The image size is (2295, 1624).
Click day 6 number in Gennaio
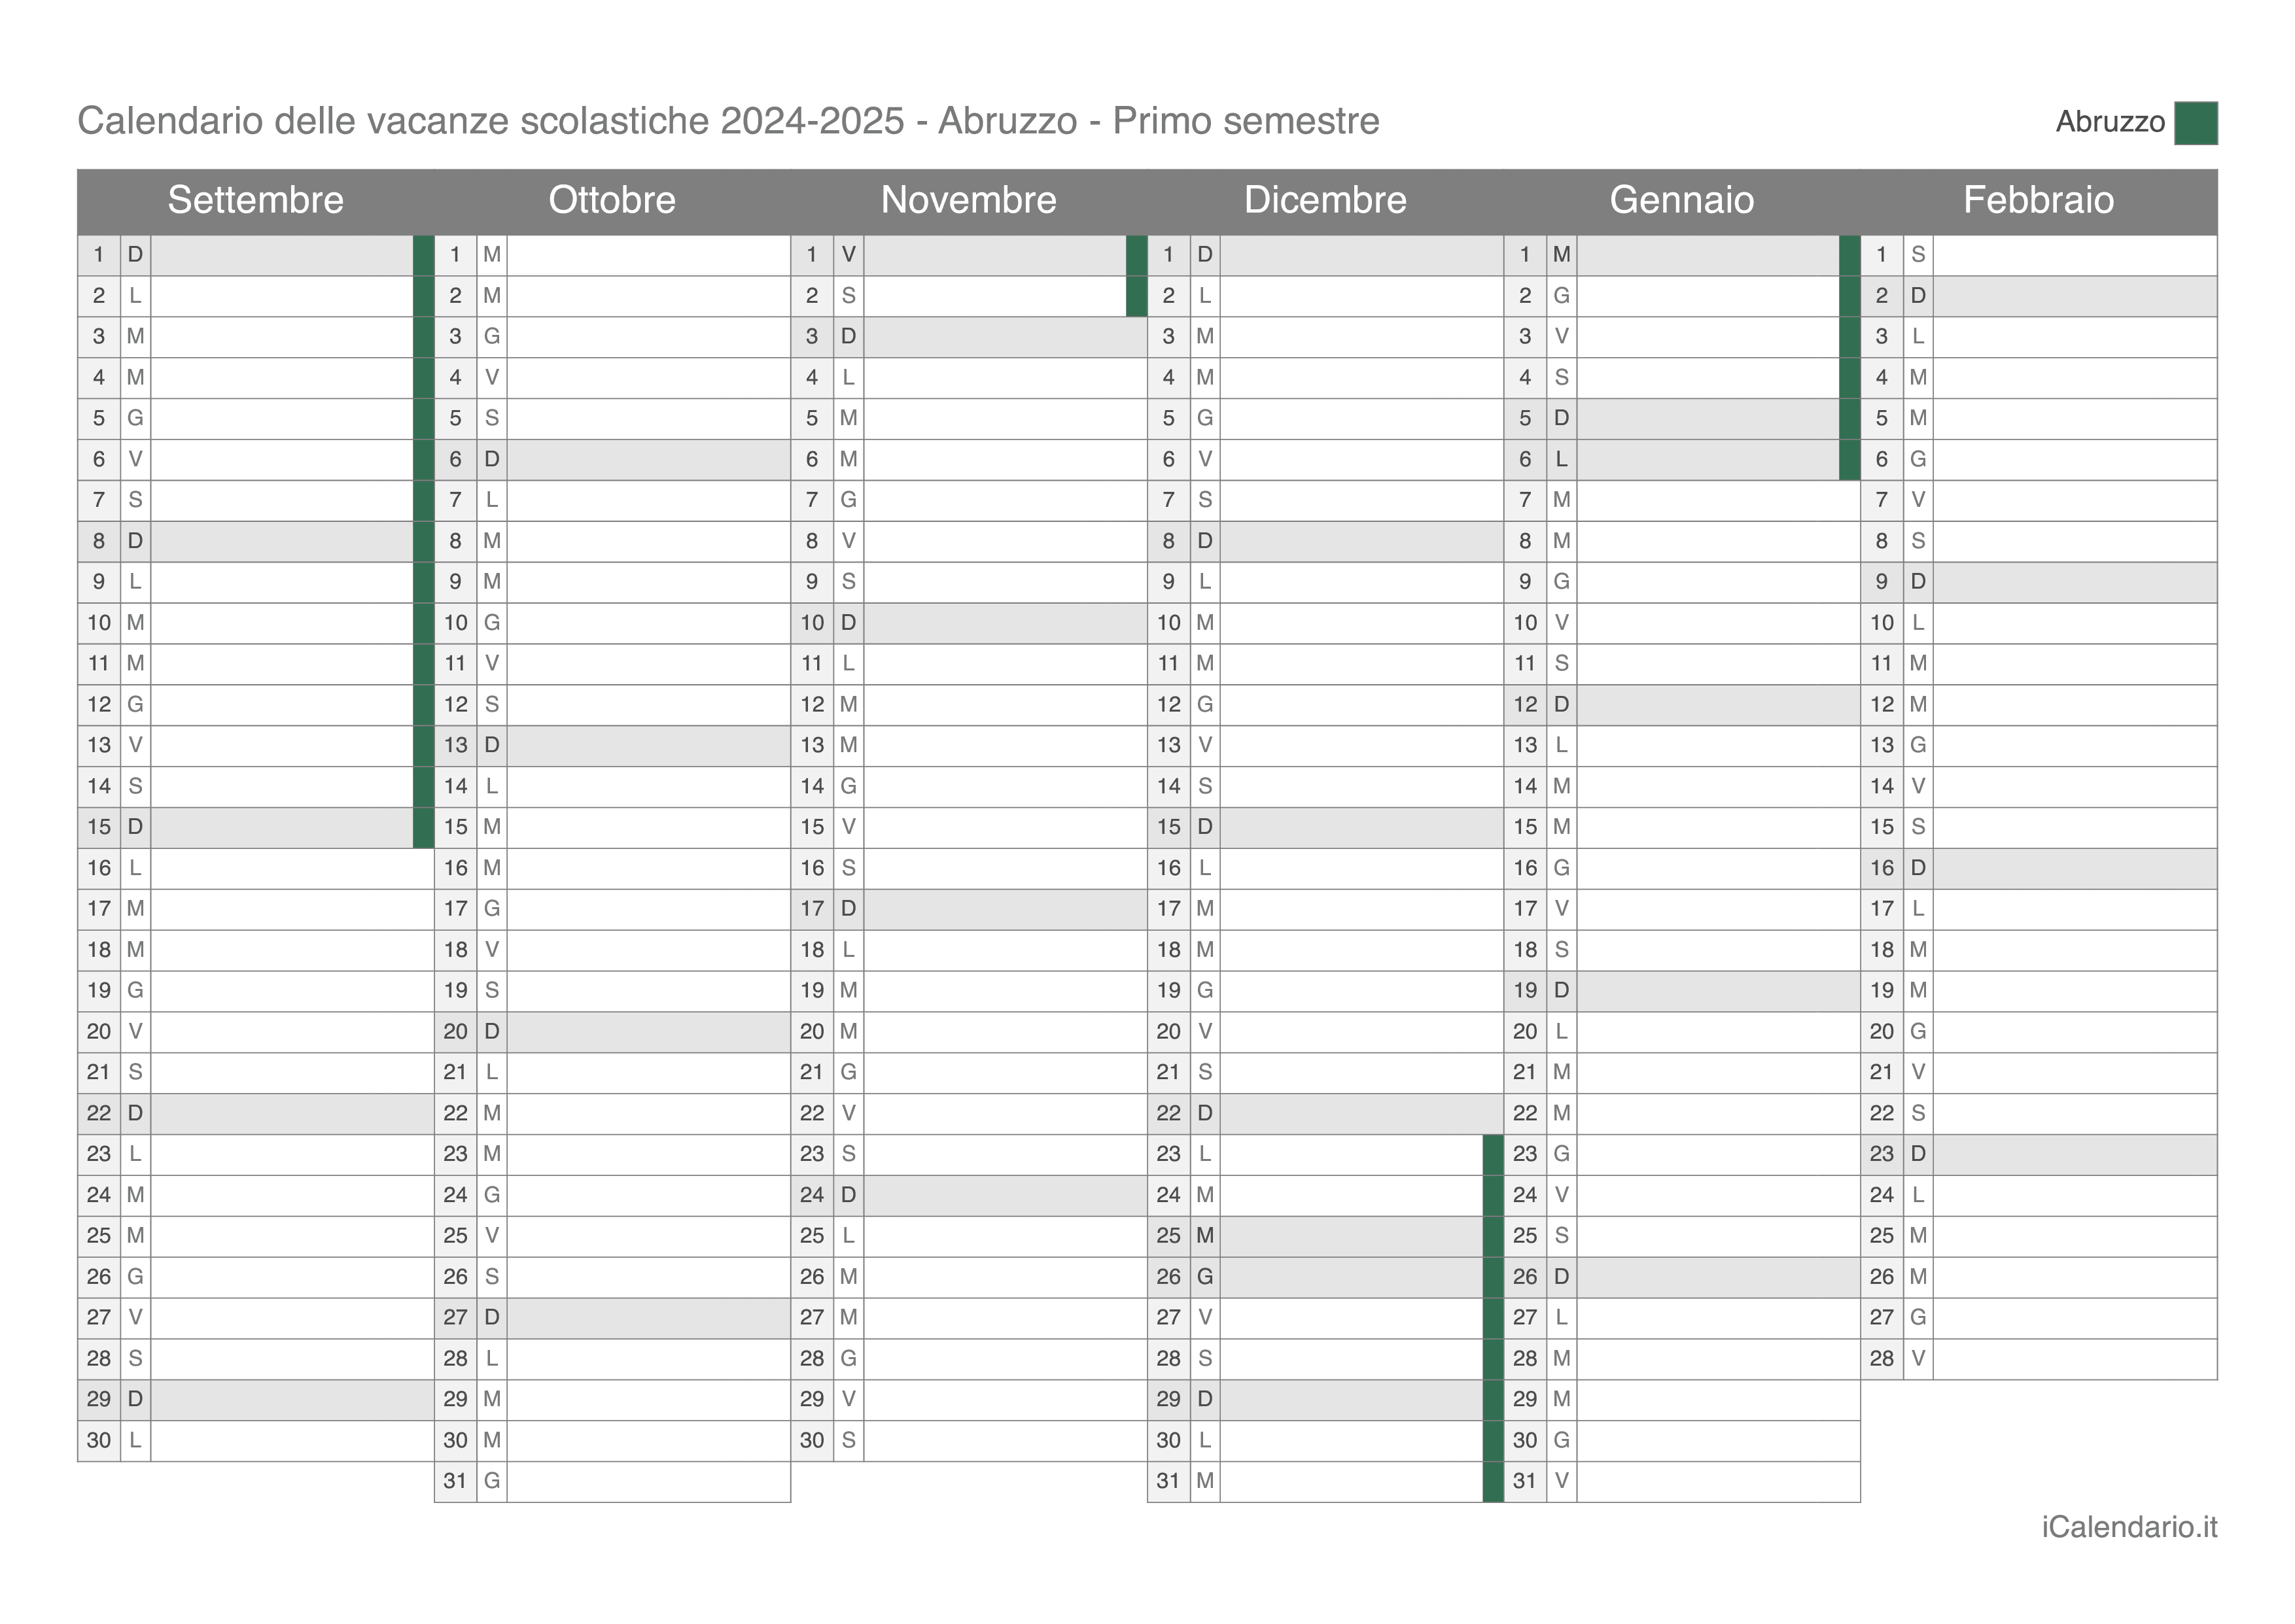(x=1525, y=459)
